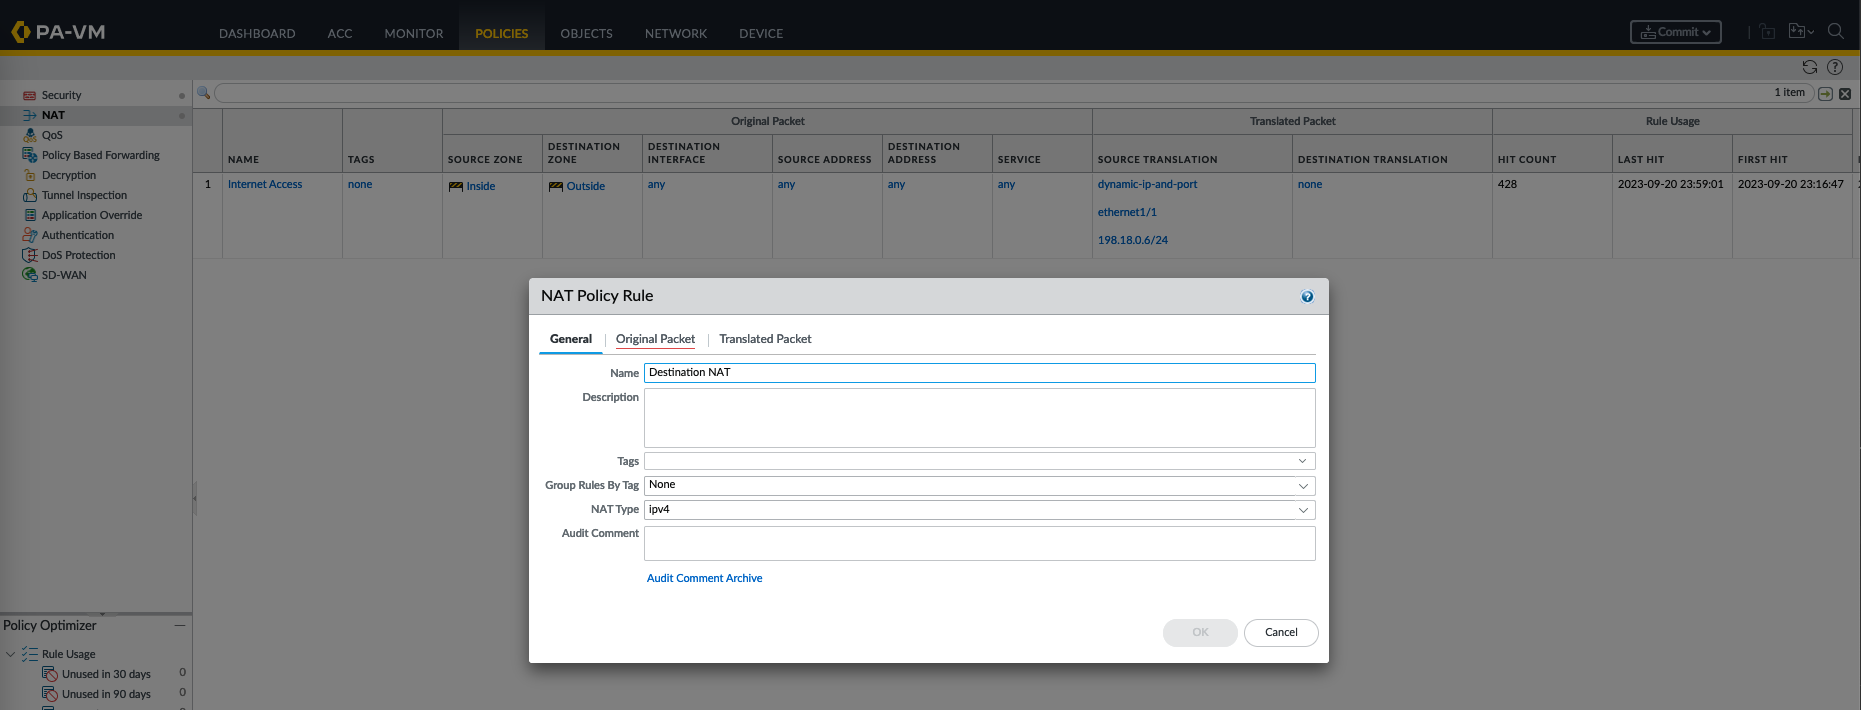Clear the filter with the X icon
This screenshot has width=1861, height=710.
click(1845, 94)
